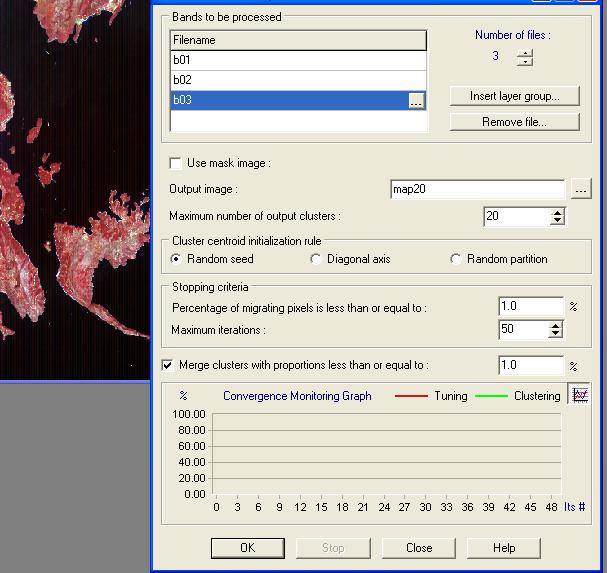Increase maximum number of output clusters
Screen dimensions: 607x573
coord(557,213)
